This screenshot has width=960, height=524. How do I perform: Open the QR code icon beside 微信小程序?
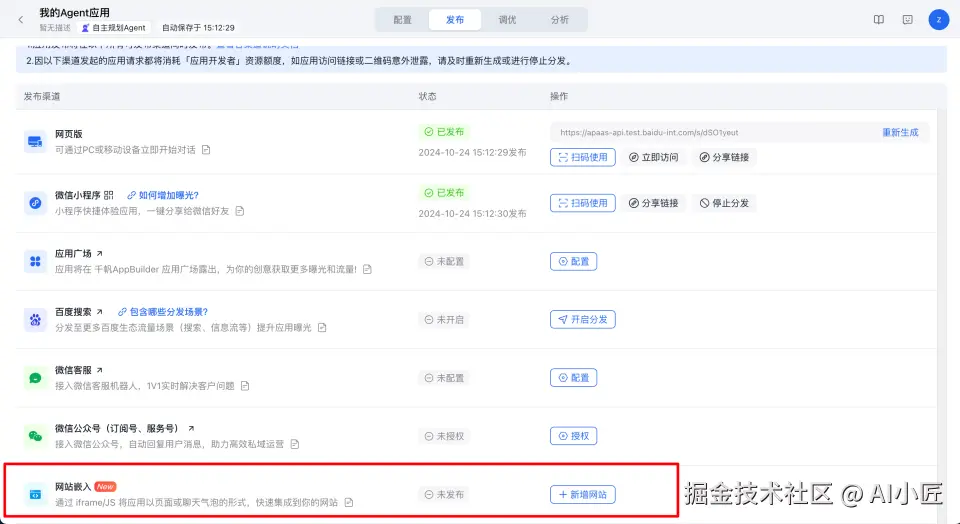click(108, 195)
